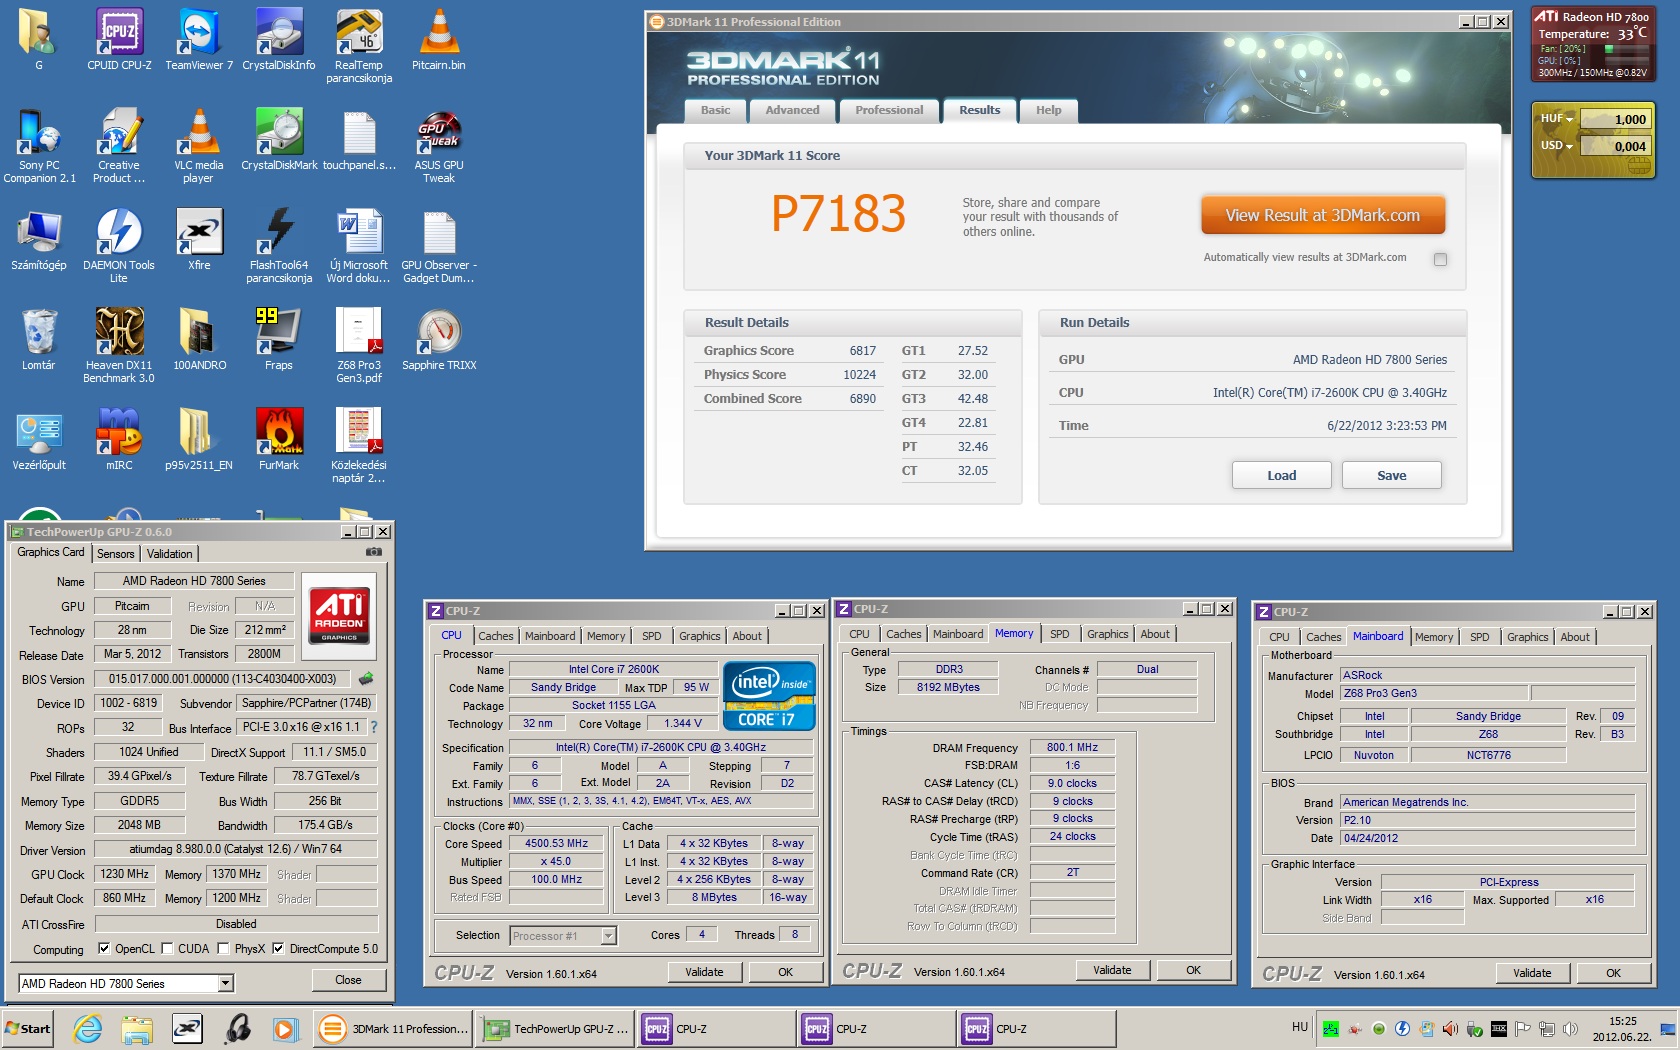The height and width of the screenshot is (1050, 1680).
Task: Toggle the OpenCL checkbox in GPU-Z
Action: (104, 949)
